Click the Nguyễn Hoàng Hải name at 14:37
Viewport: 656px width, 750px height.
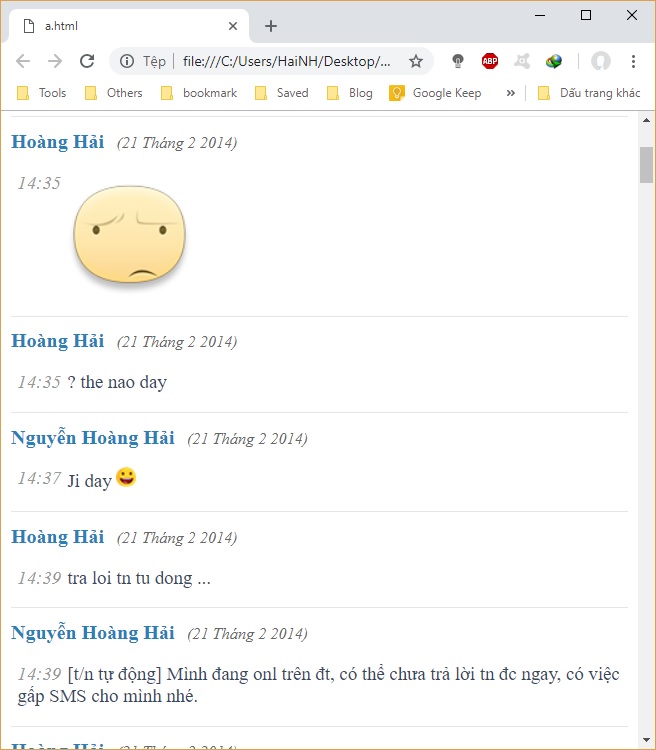pos(93,438)
